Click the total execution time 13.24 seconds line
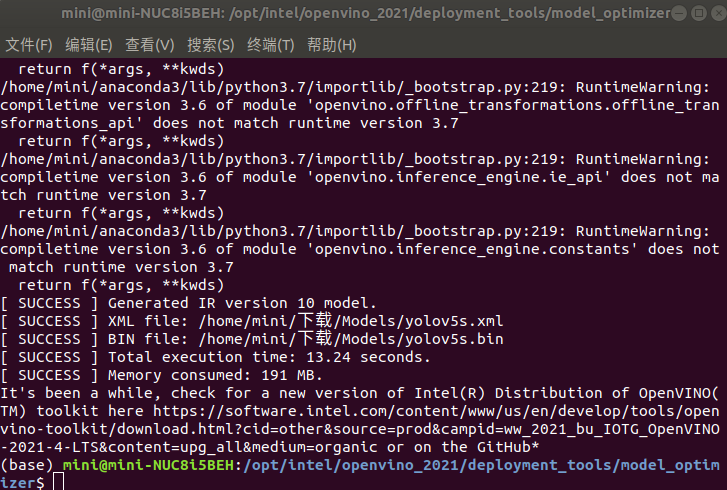This screenshot has width=727, height=490. coord(268,357)
